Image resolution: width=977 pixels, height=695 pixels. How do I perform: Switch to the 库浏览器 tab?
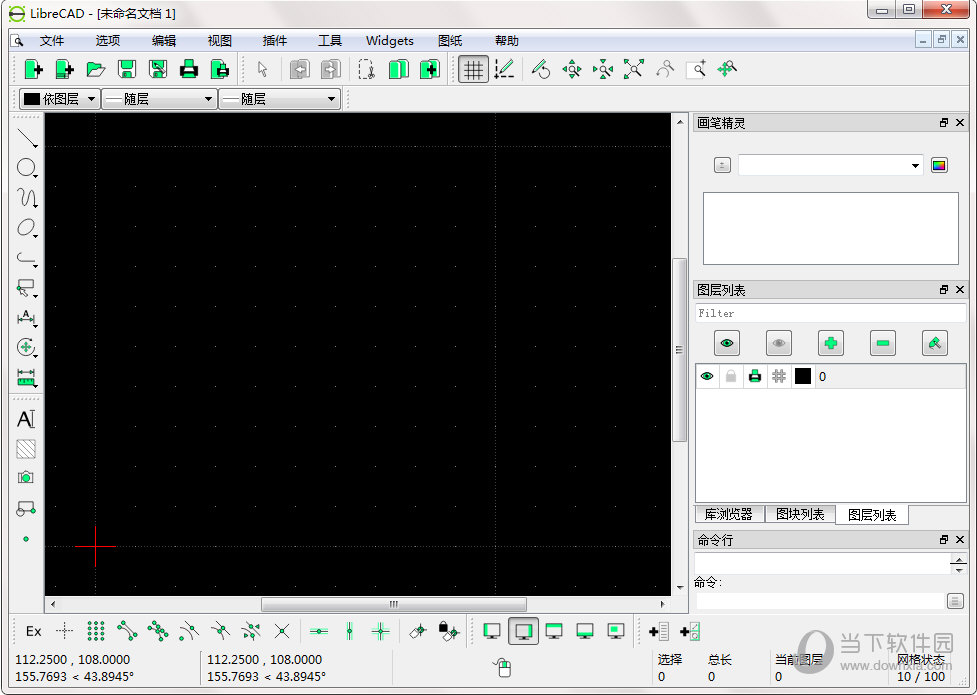(x=729, y=514)
